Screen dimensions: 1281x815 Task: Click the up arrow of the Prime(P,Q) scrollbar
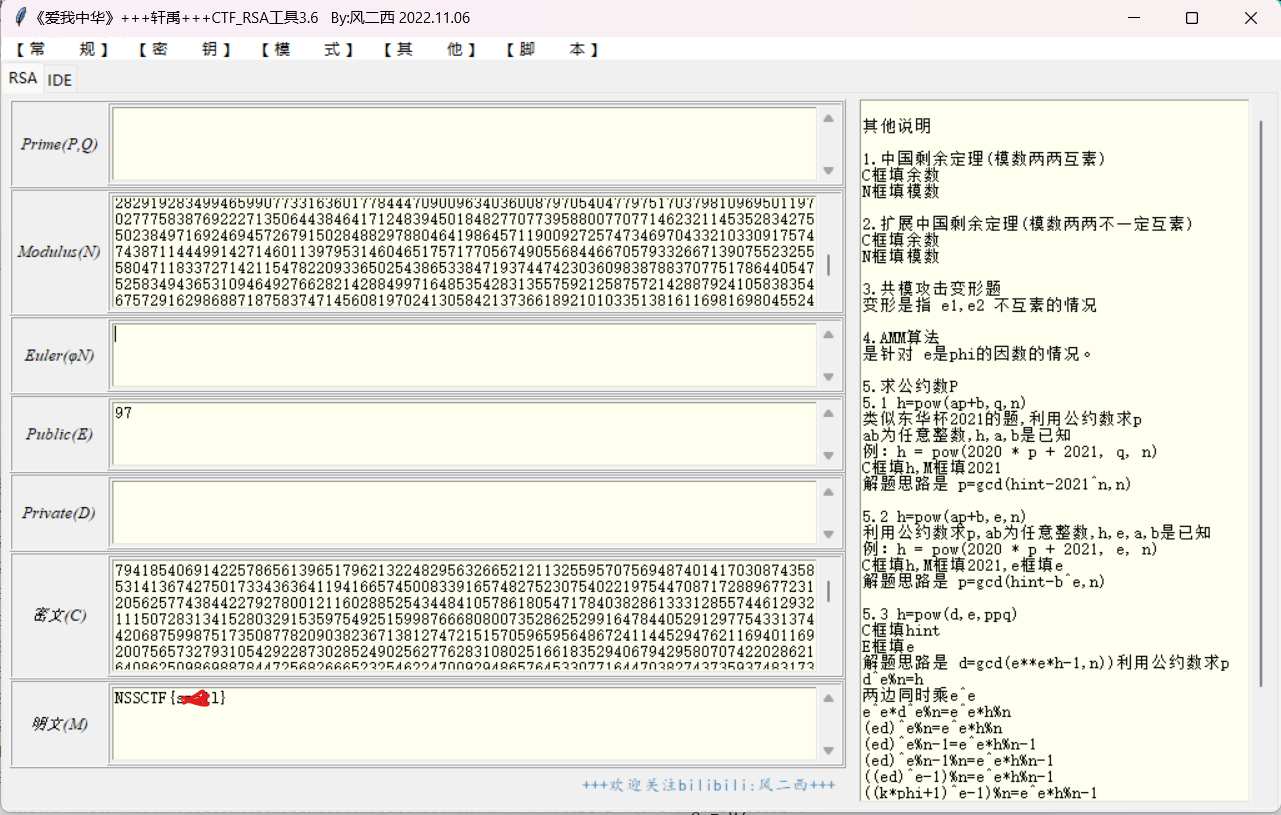click(x=828, y=118)
